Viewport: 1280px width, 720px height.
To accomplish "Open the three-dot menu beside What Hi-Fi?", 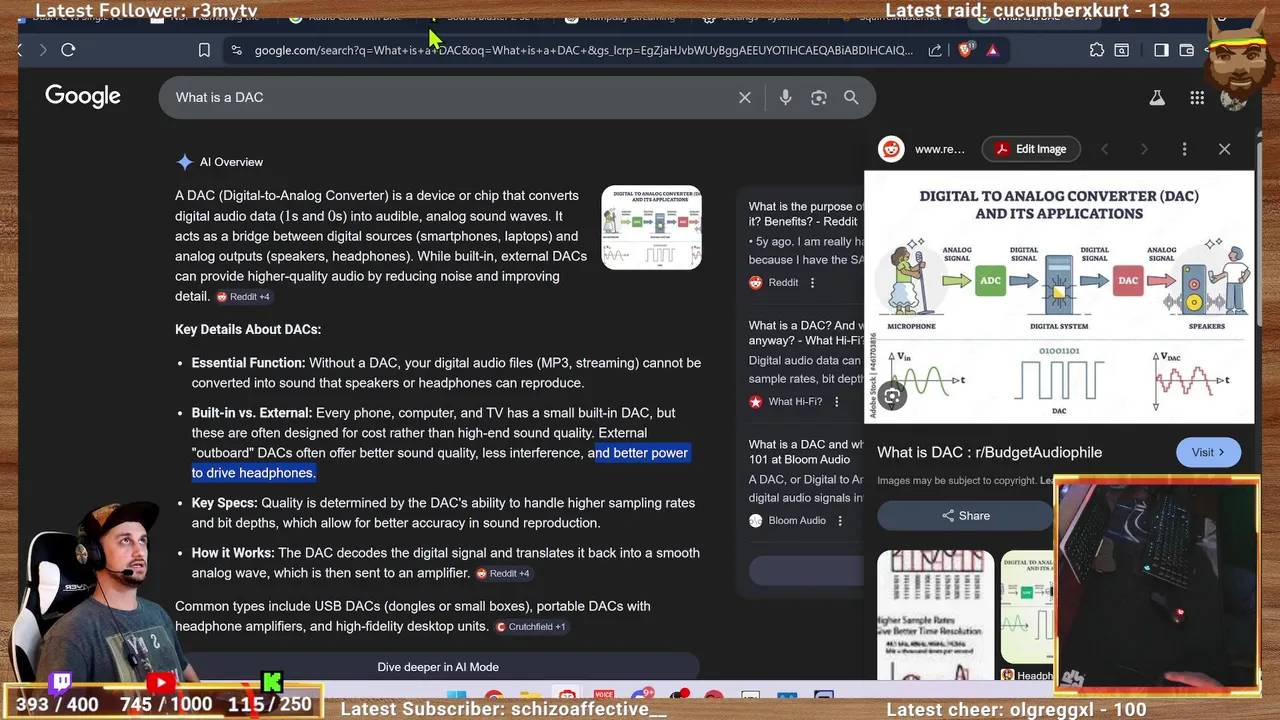I will click(x=836, y=402).
